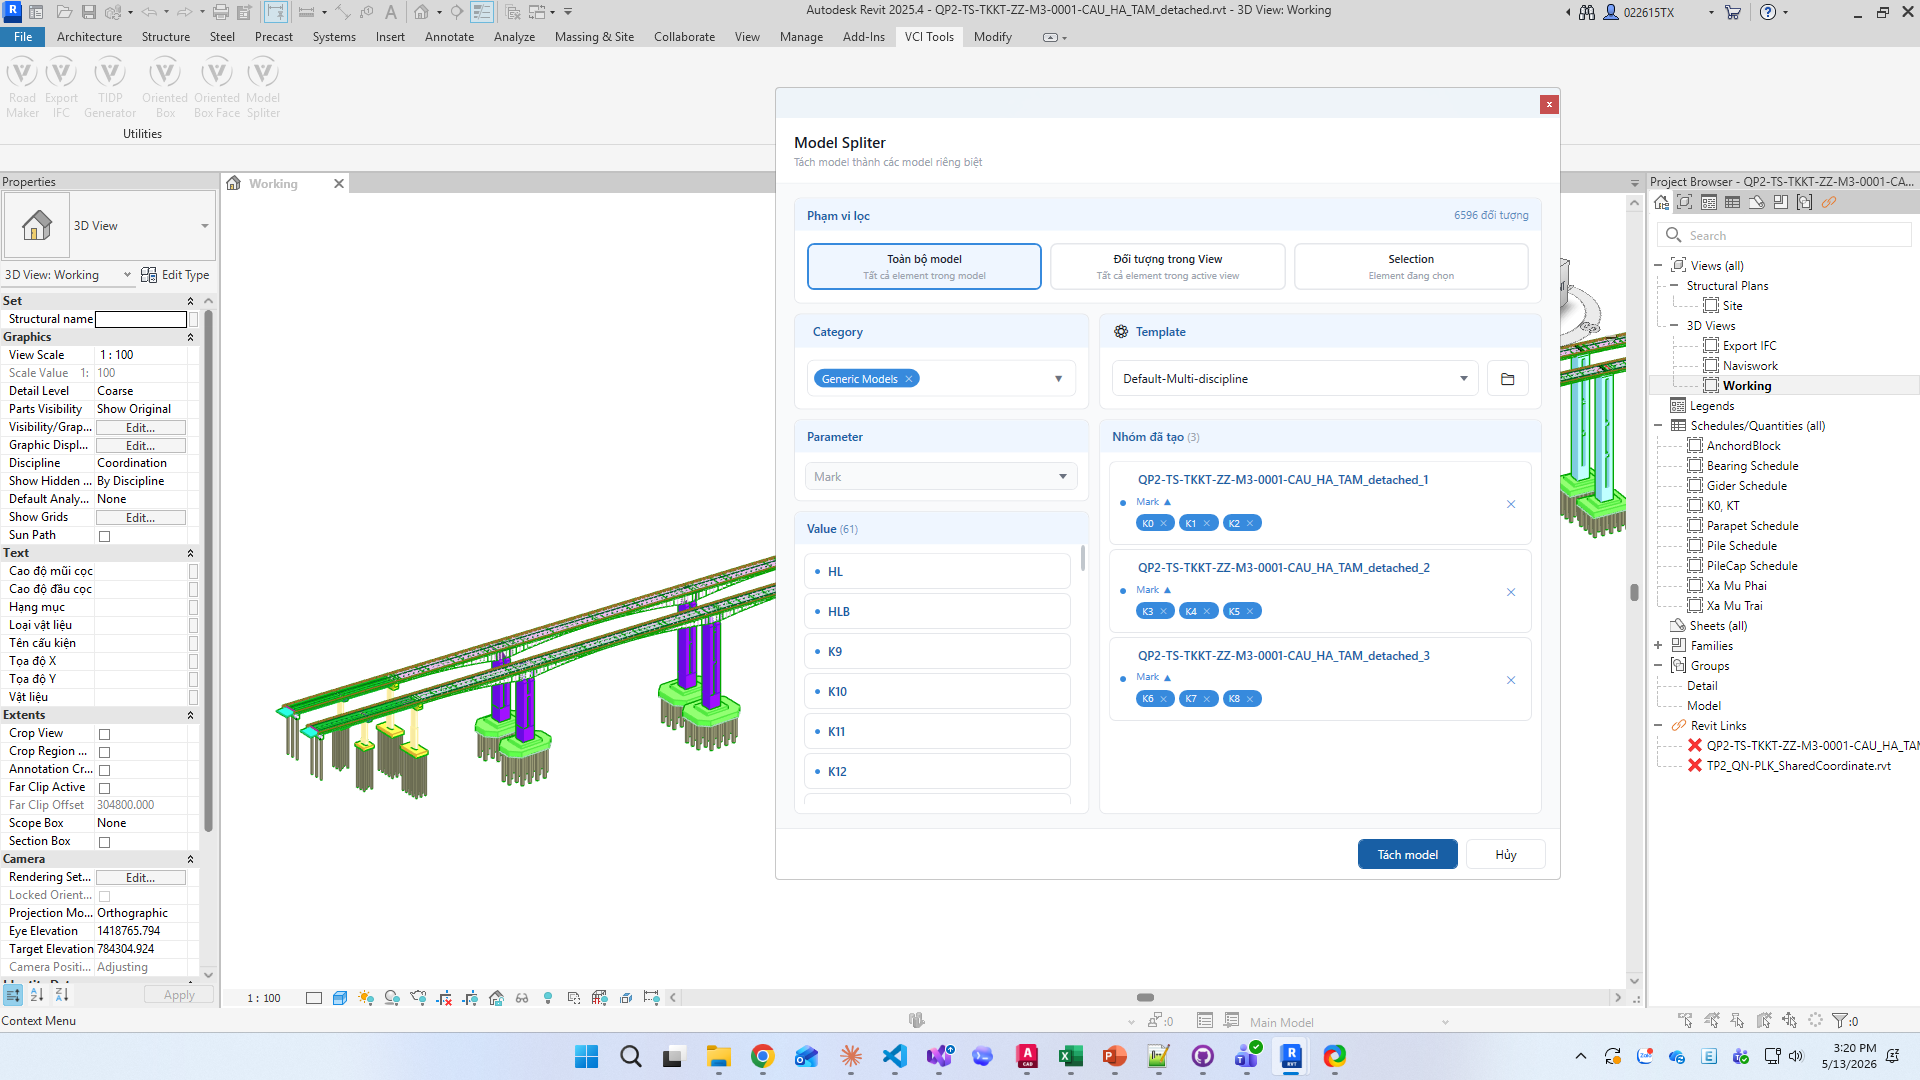Click the Save icon in quick access toolbar
The height and width of the screenshot is (1080, 1920).
89,12
